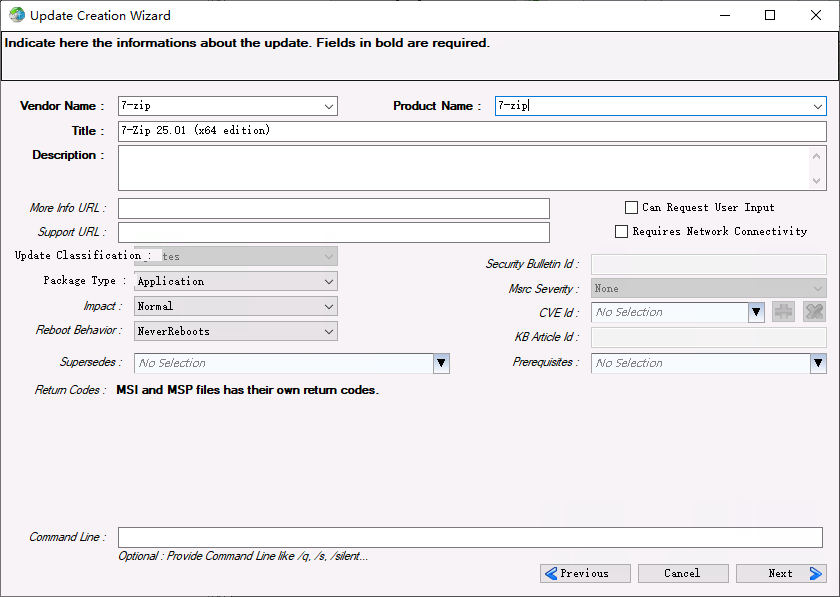Open the Reboot Behavior dropdown
This screenshot has height=597, width=840.
pyautogui.click(x=236, y=331)
